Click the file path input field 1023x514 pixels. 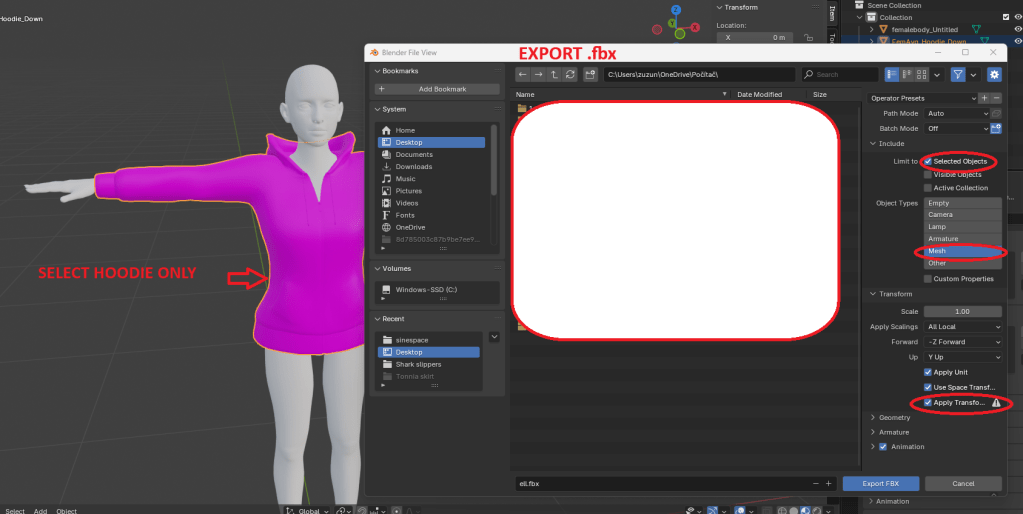[x=698, y=74]
